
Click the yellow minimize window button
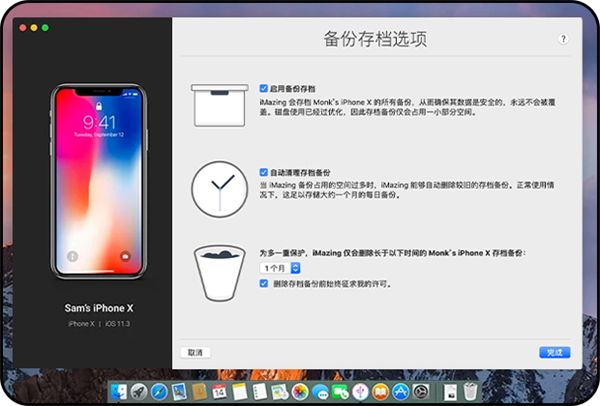34,28
